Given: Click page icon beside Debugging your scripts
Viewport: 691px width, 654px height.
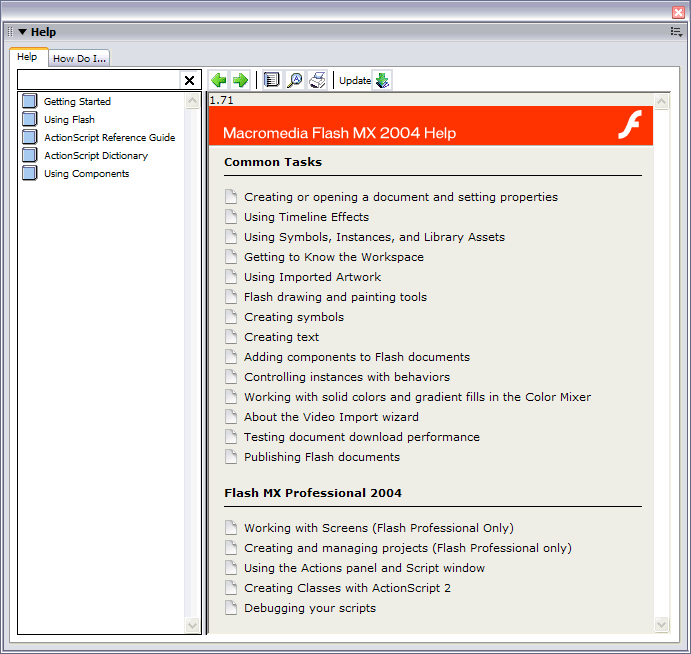Looking at the screenshot, I should (x=231, y=608).
